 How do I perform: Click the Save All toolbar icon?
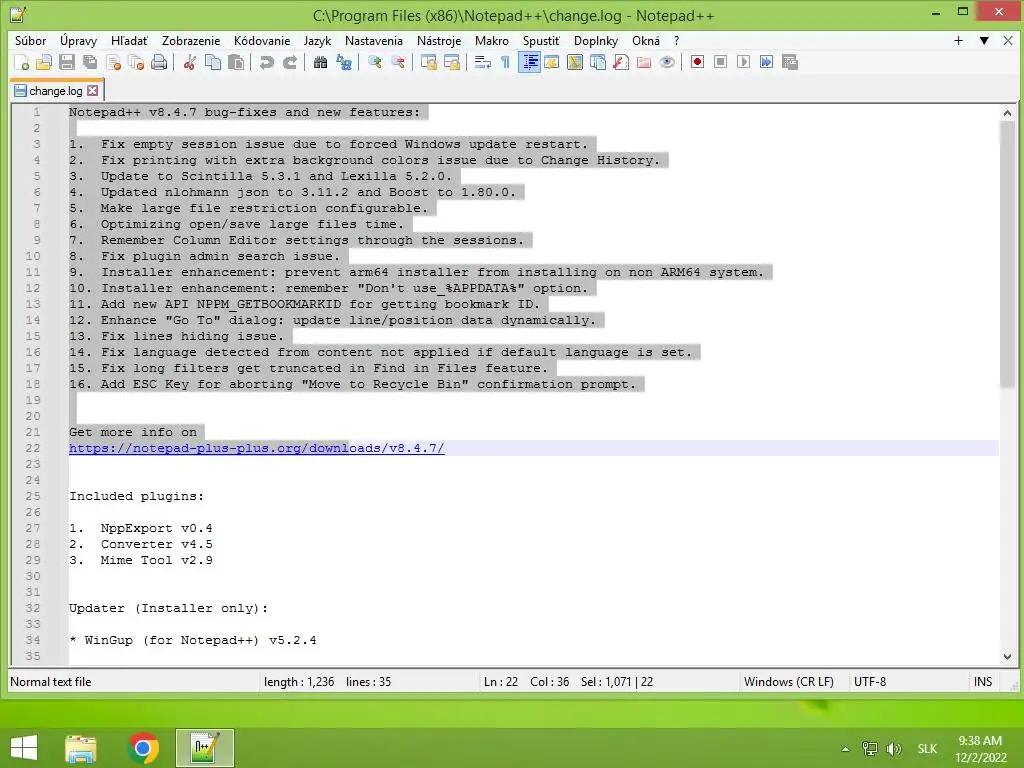[90, 62]
